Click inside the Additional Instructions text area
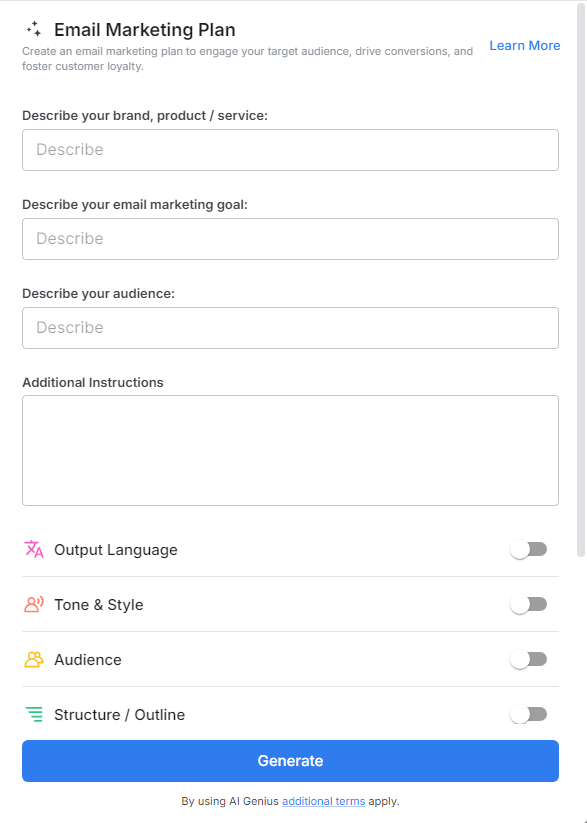This screenshot has width=587, height=823. (x=290, y=449)
